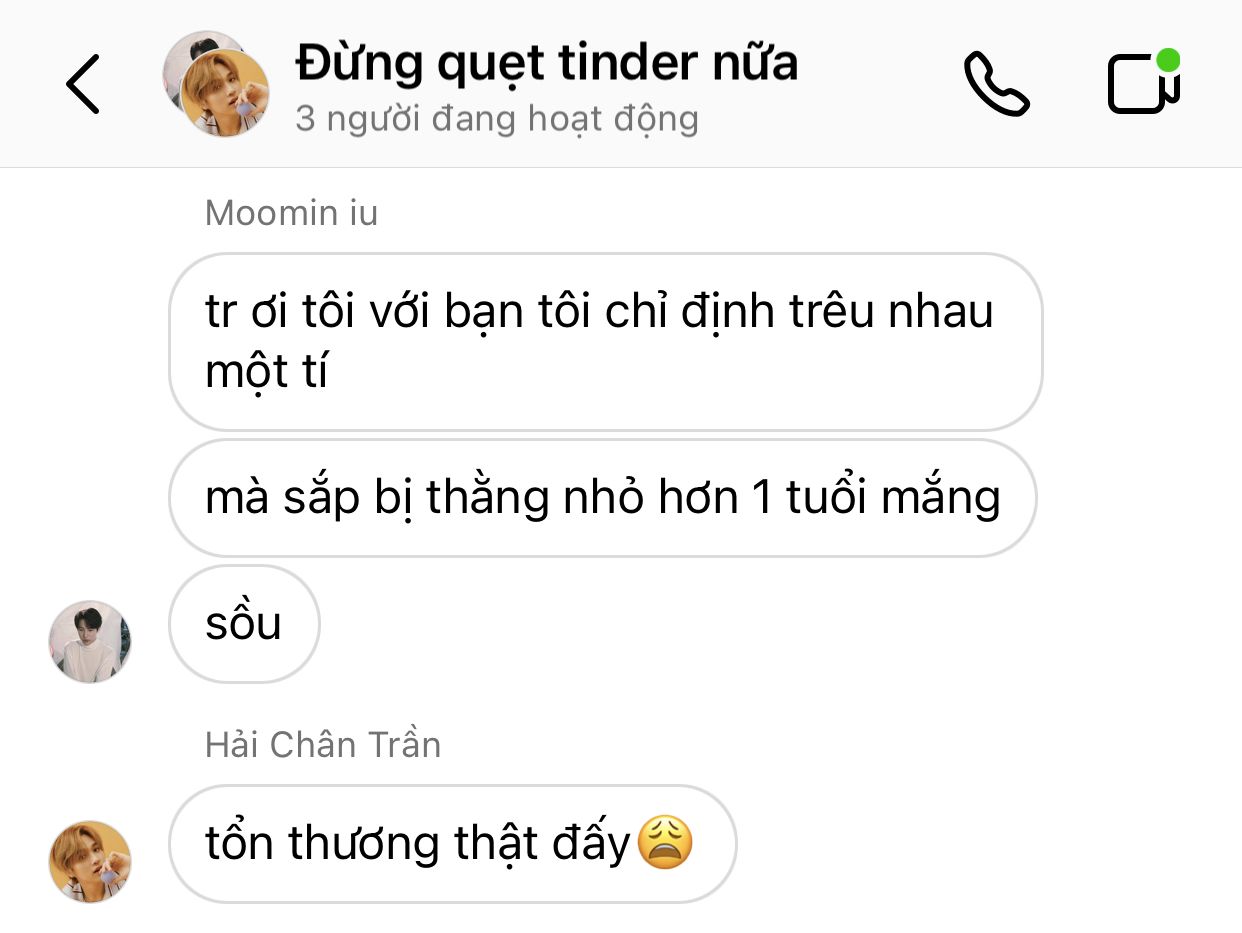The width and height of the screenshot is (1242, 933).
Task: Select the message starting "tr ơi tôi với bạn"
Action: (605, 342)
